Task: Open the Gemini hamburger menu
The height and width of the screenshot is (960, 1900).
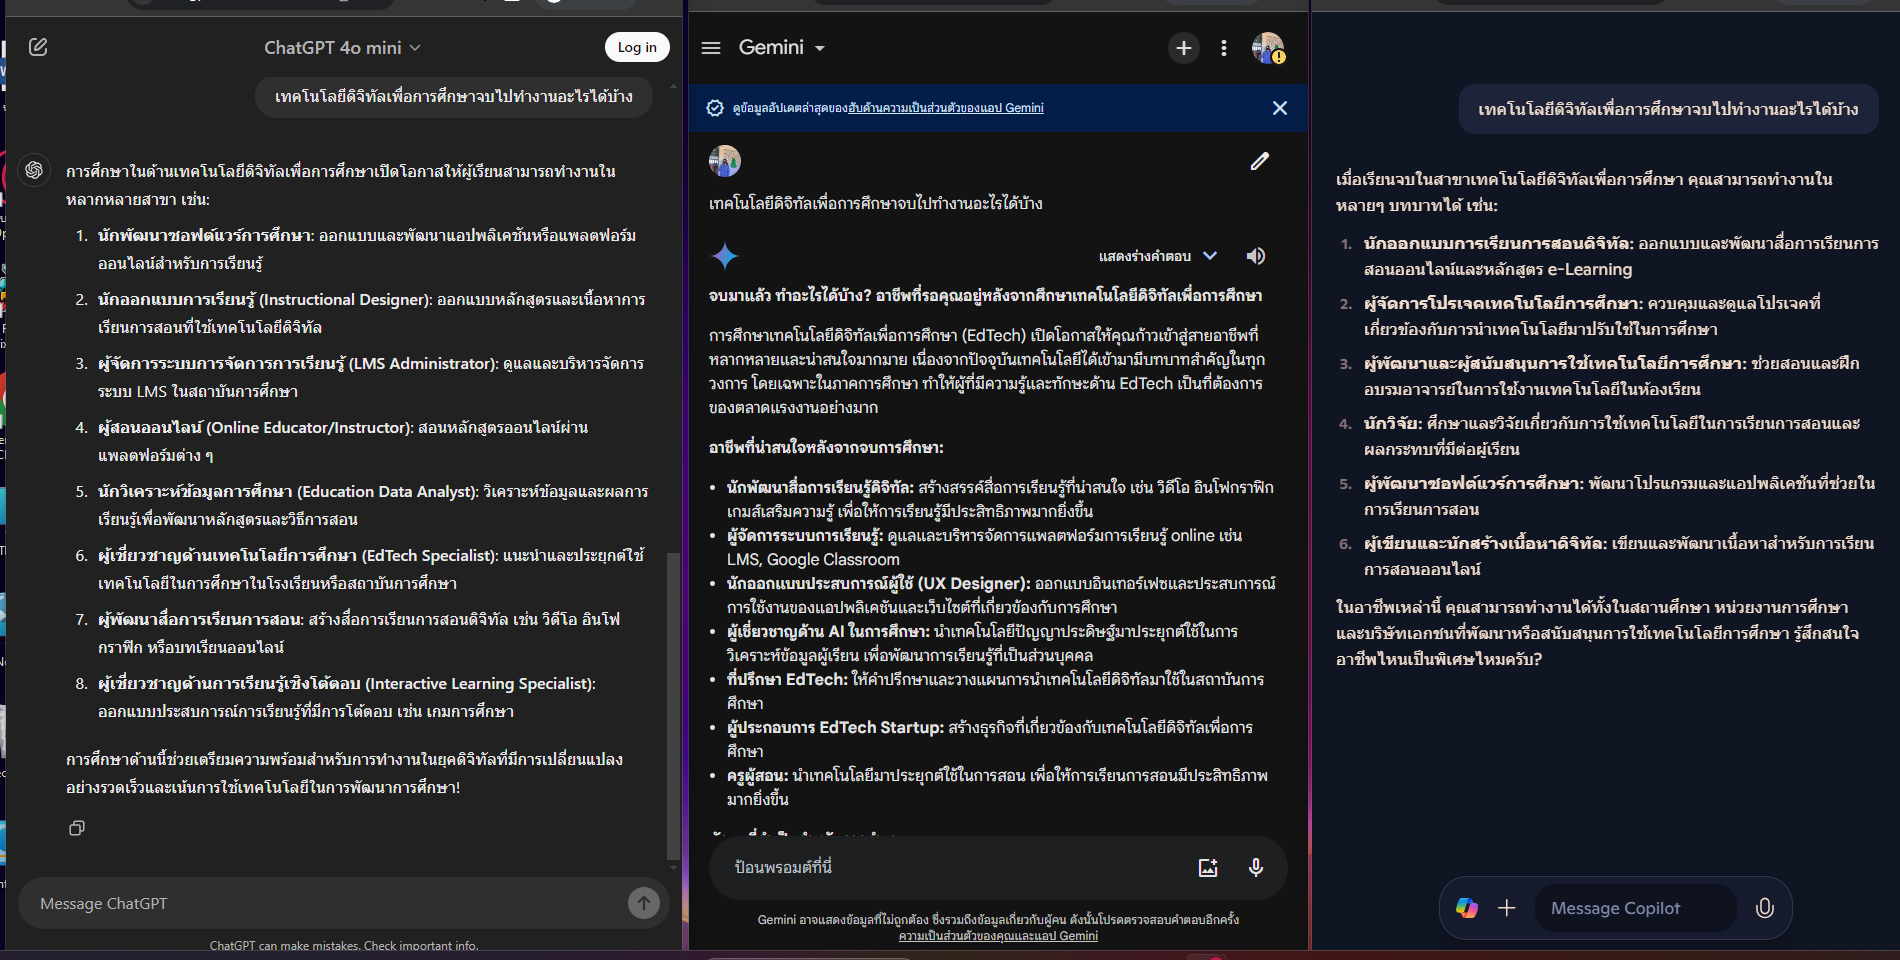Action: click(711, 48)
